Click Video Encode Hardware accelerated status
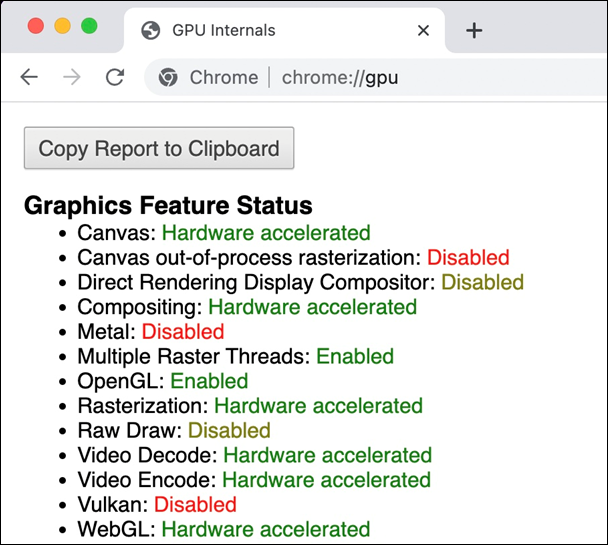Image resolution: width=608 pixels, height=545 pixels. pos(326,480)
